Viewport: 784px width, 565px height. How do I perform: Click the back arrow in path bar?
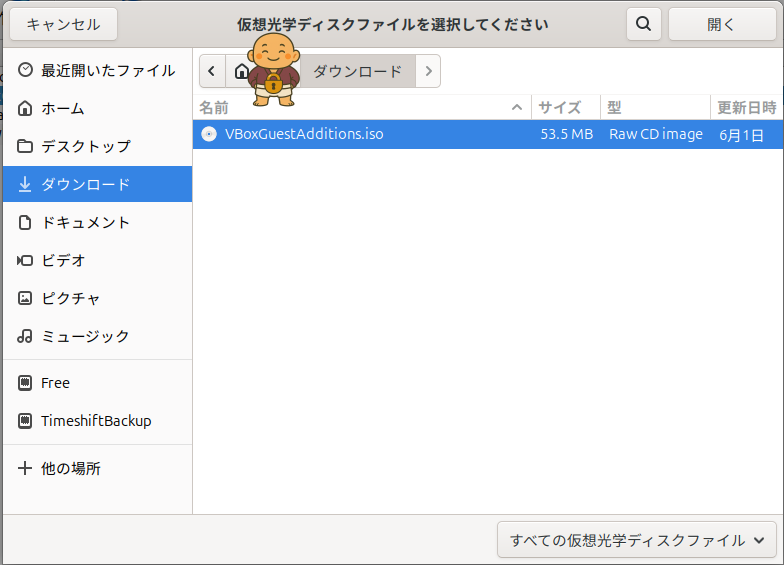click(212, 71)
